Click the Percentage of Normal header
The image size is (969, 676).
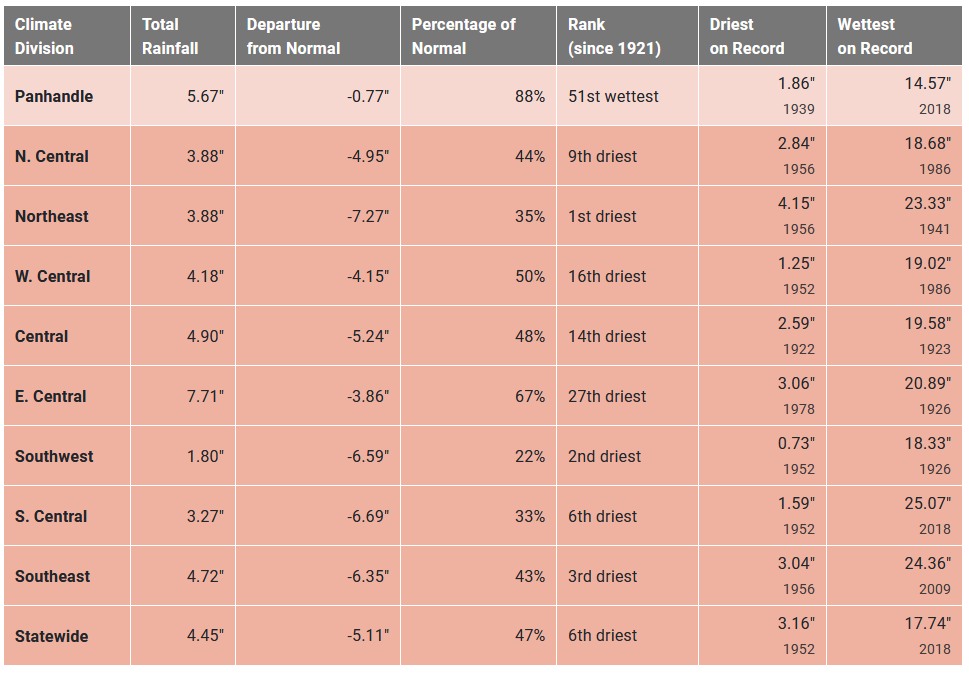(463, 36)
